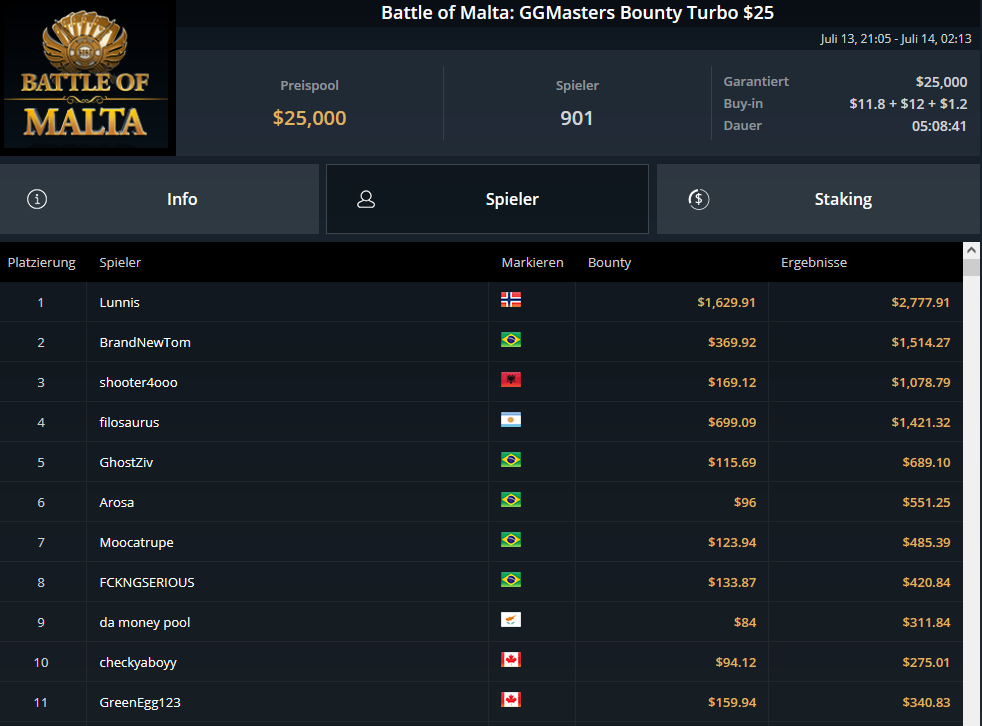Select player filosaurus

pyautogui.click(x=129, y=423)
